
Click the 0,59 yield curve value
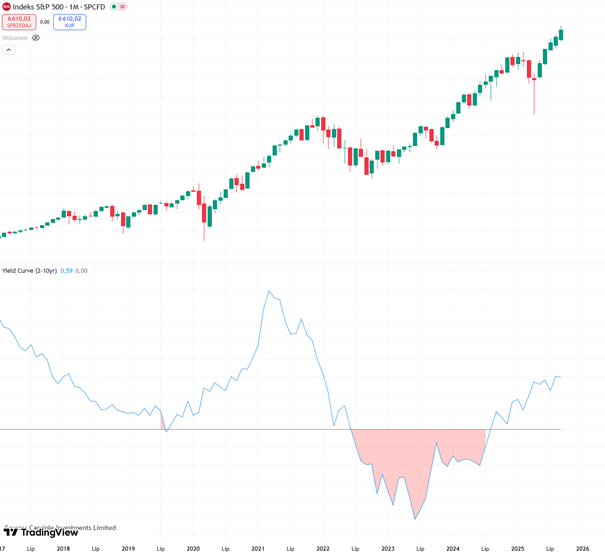pyautogui.click(x=66, y=271)
